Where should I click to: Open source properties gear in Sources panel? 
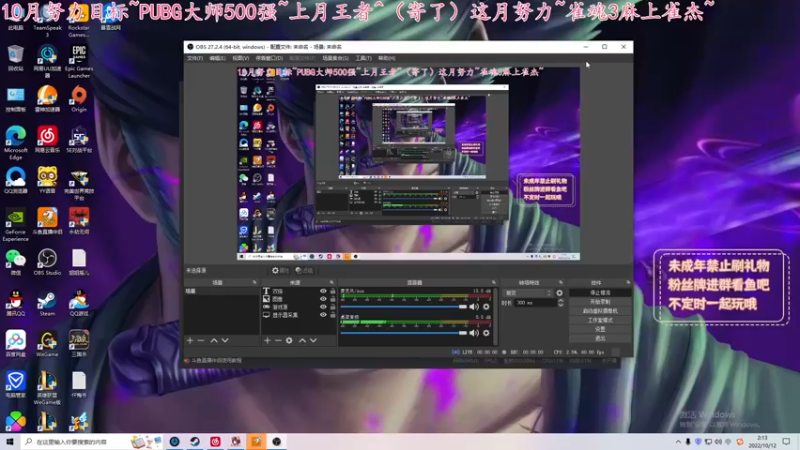pos(289,340)
